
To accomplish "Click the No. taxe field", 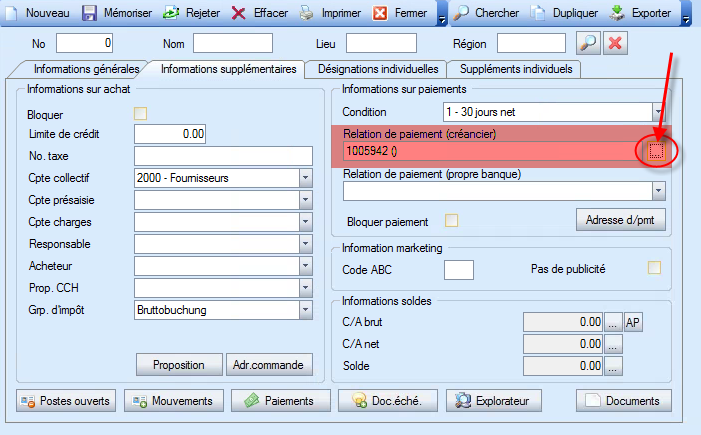I will pos(224,156).
